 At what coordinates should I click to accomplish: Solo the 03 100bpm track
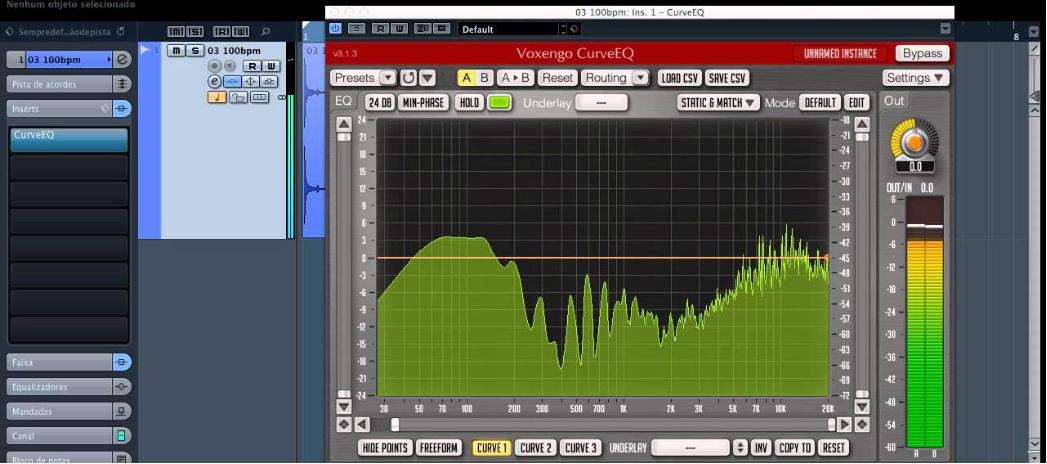coord(195,50)
